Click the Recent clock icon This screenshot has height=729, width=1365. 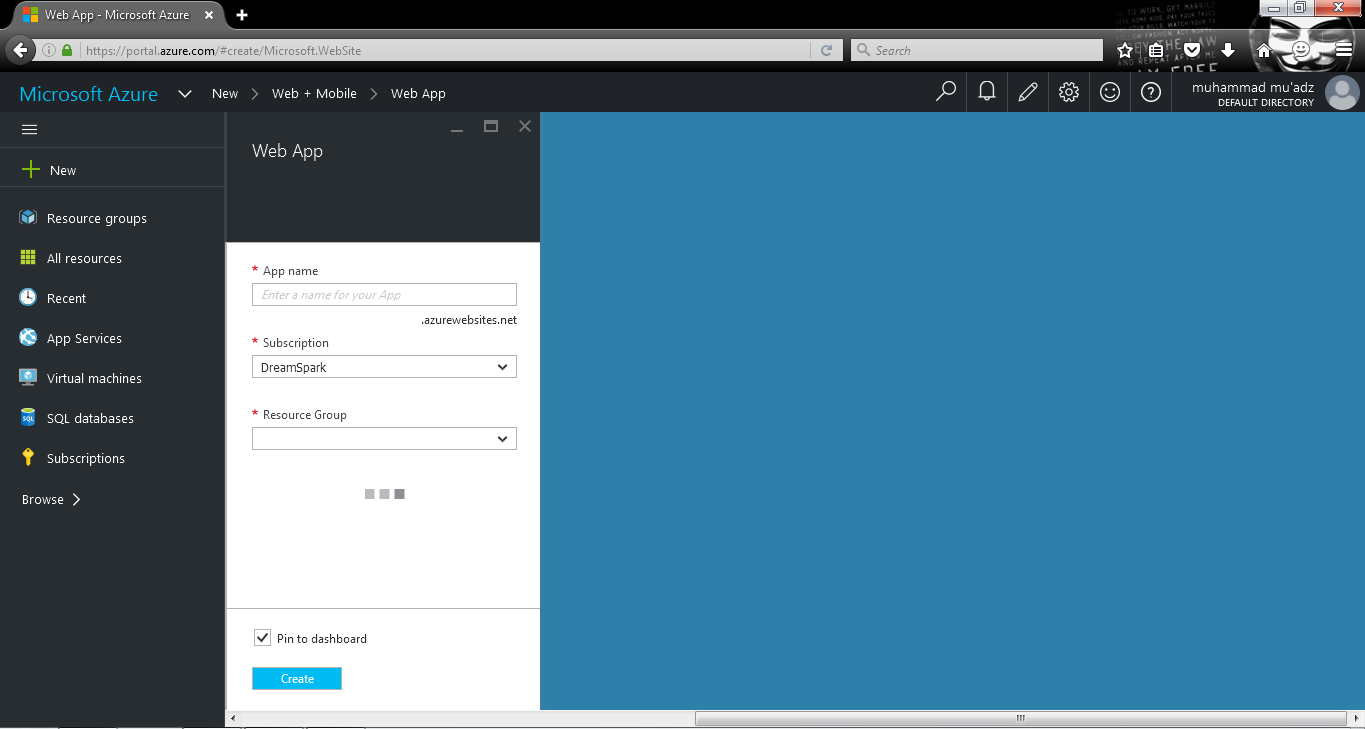coord(28,297)
